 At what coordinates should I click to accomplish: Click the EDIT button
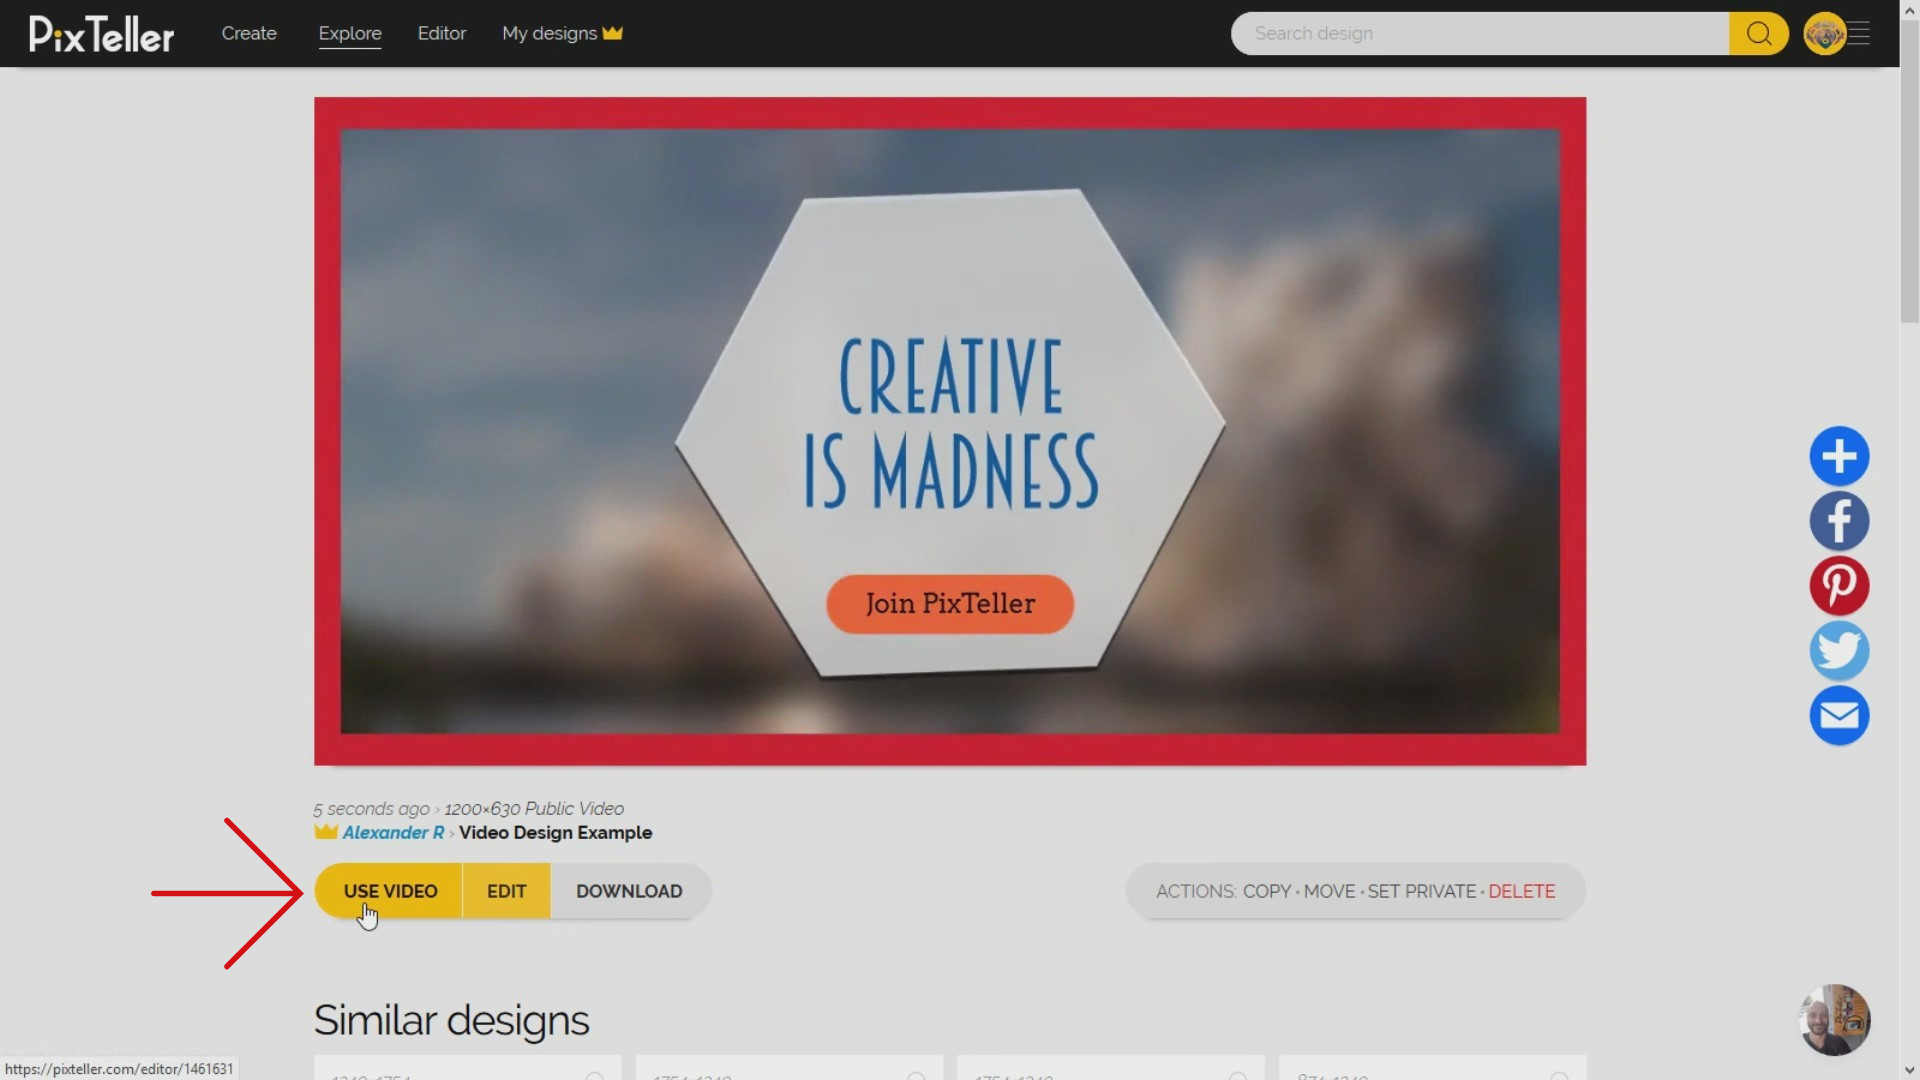(506, 891)
